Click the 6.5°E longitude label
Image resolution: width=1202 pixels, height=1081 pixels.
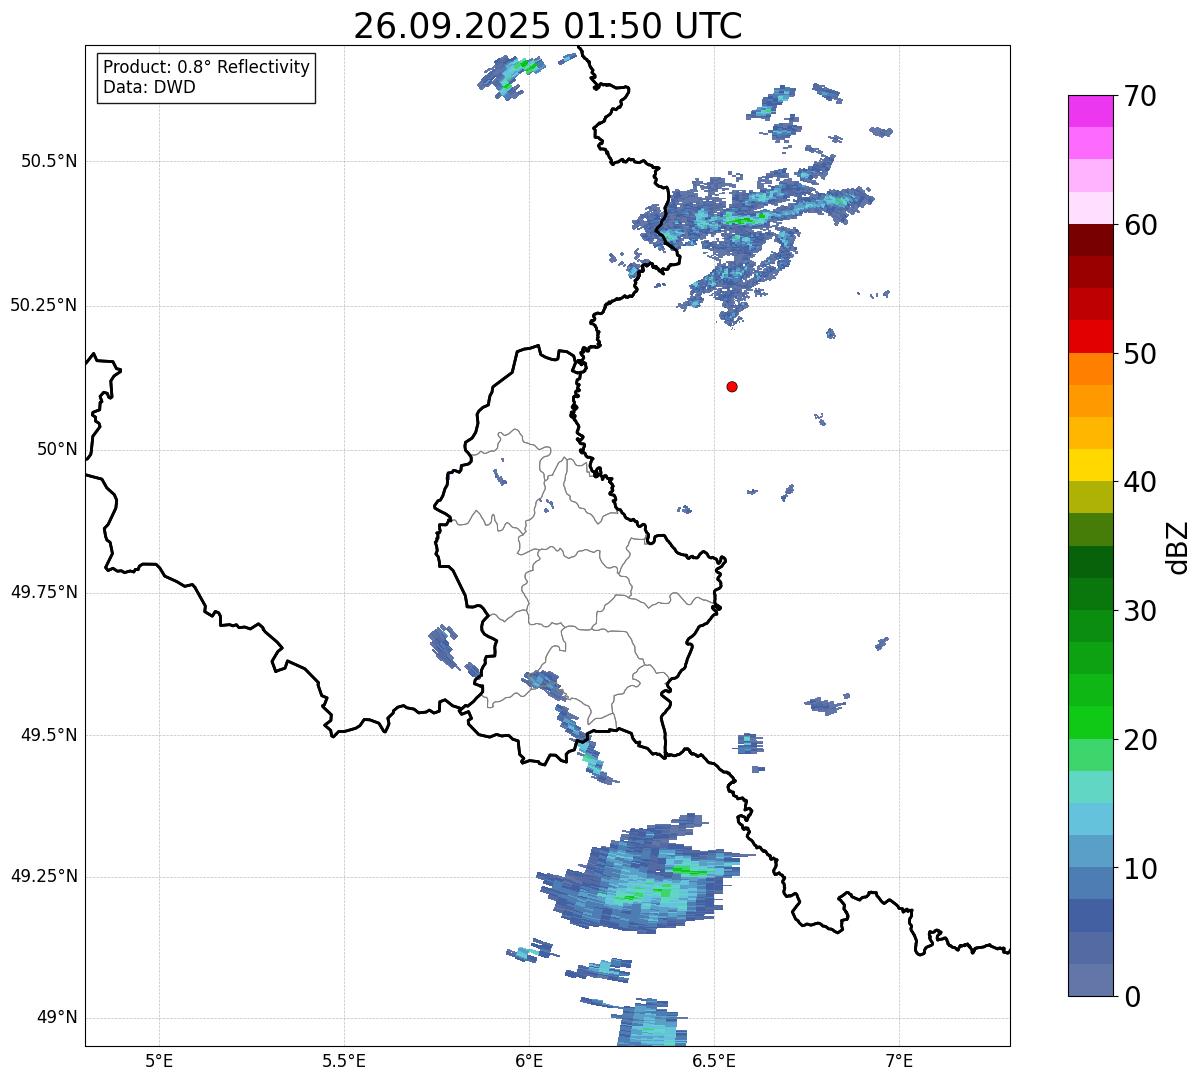pyautogui.click(x=714, y=1060)
